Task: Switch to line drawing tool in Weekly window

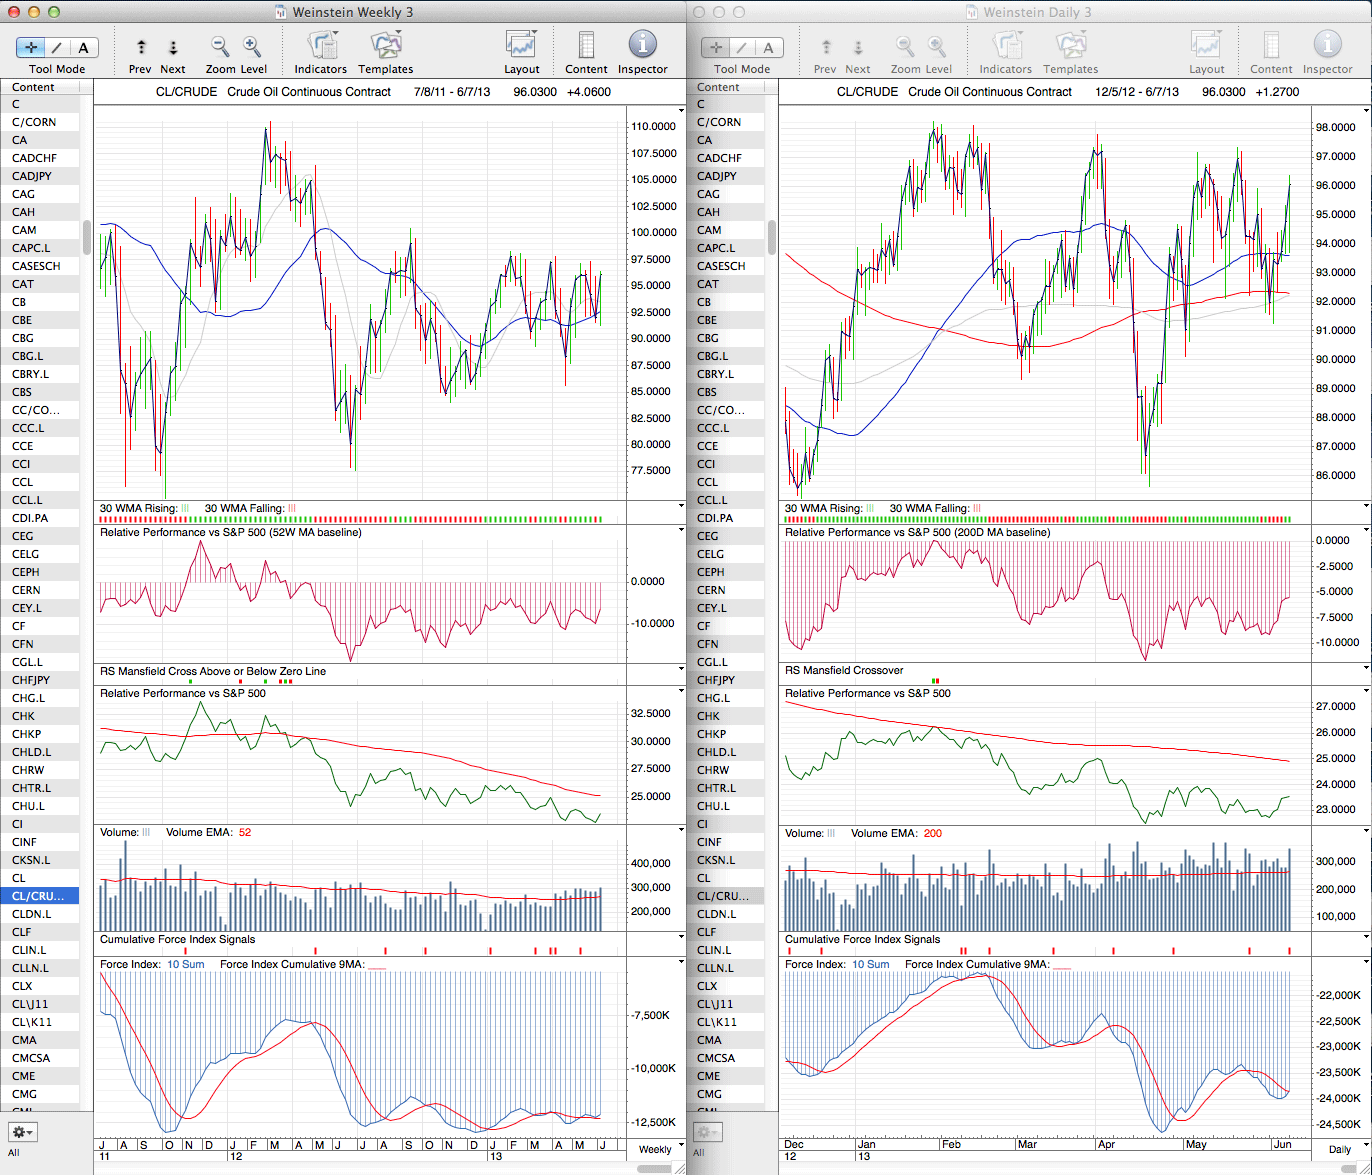Action: (x=57, y=47)
